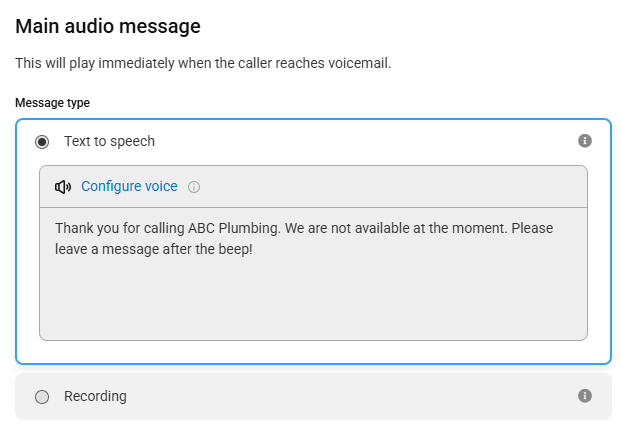Click the info icon for Text to speech
This screenshot has width=621, height=432.
(585, 141)
